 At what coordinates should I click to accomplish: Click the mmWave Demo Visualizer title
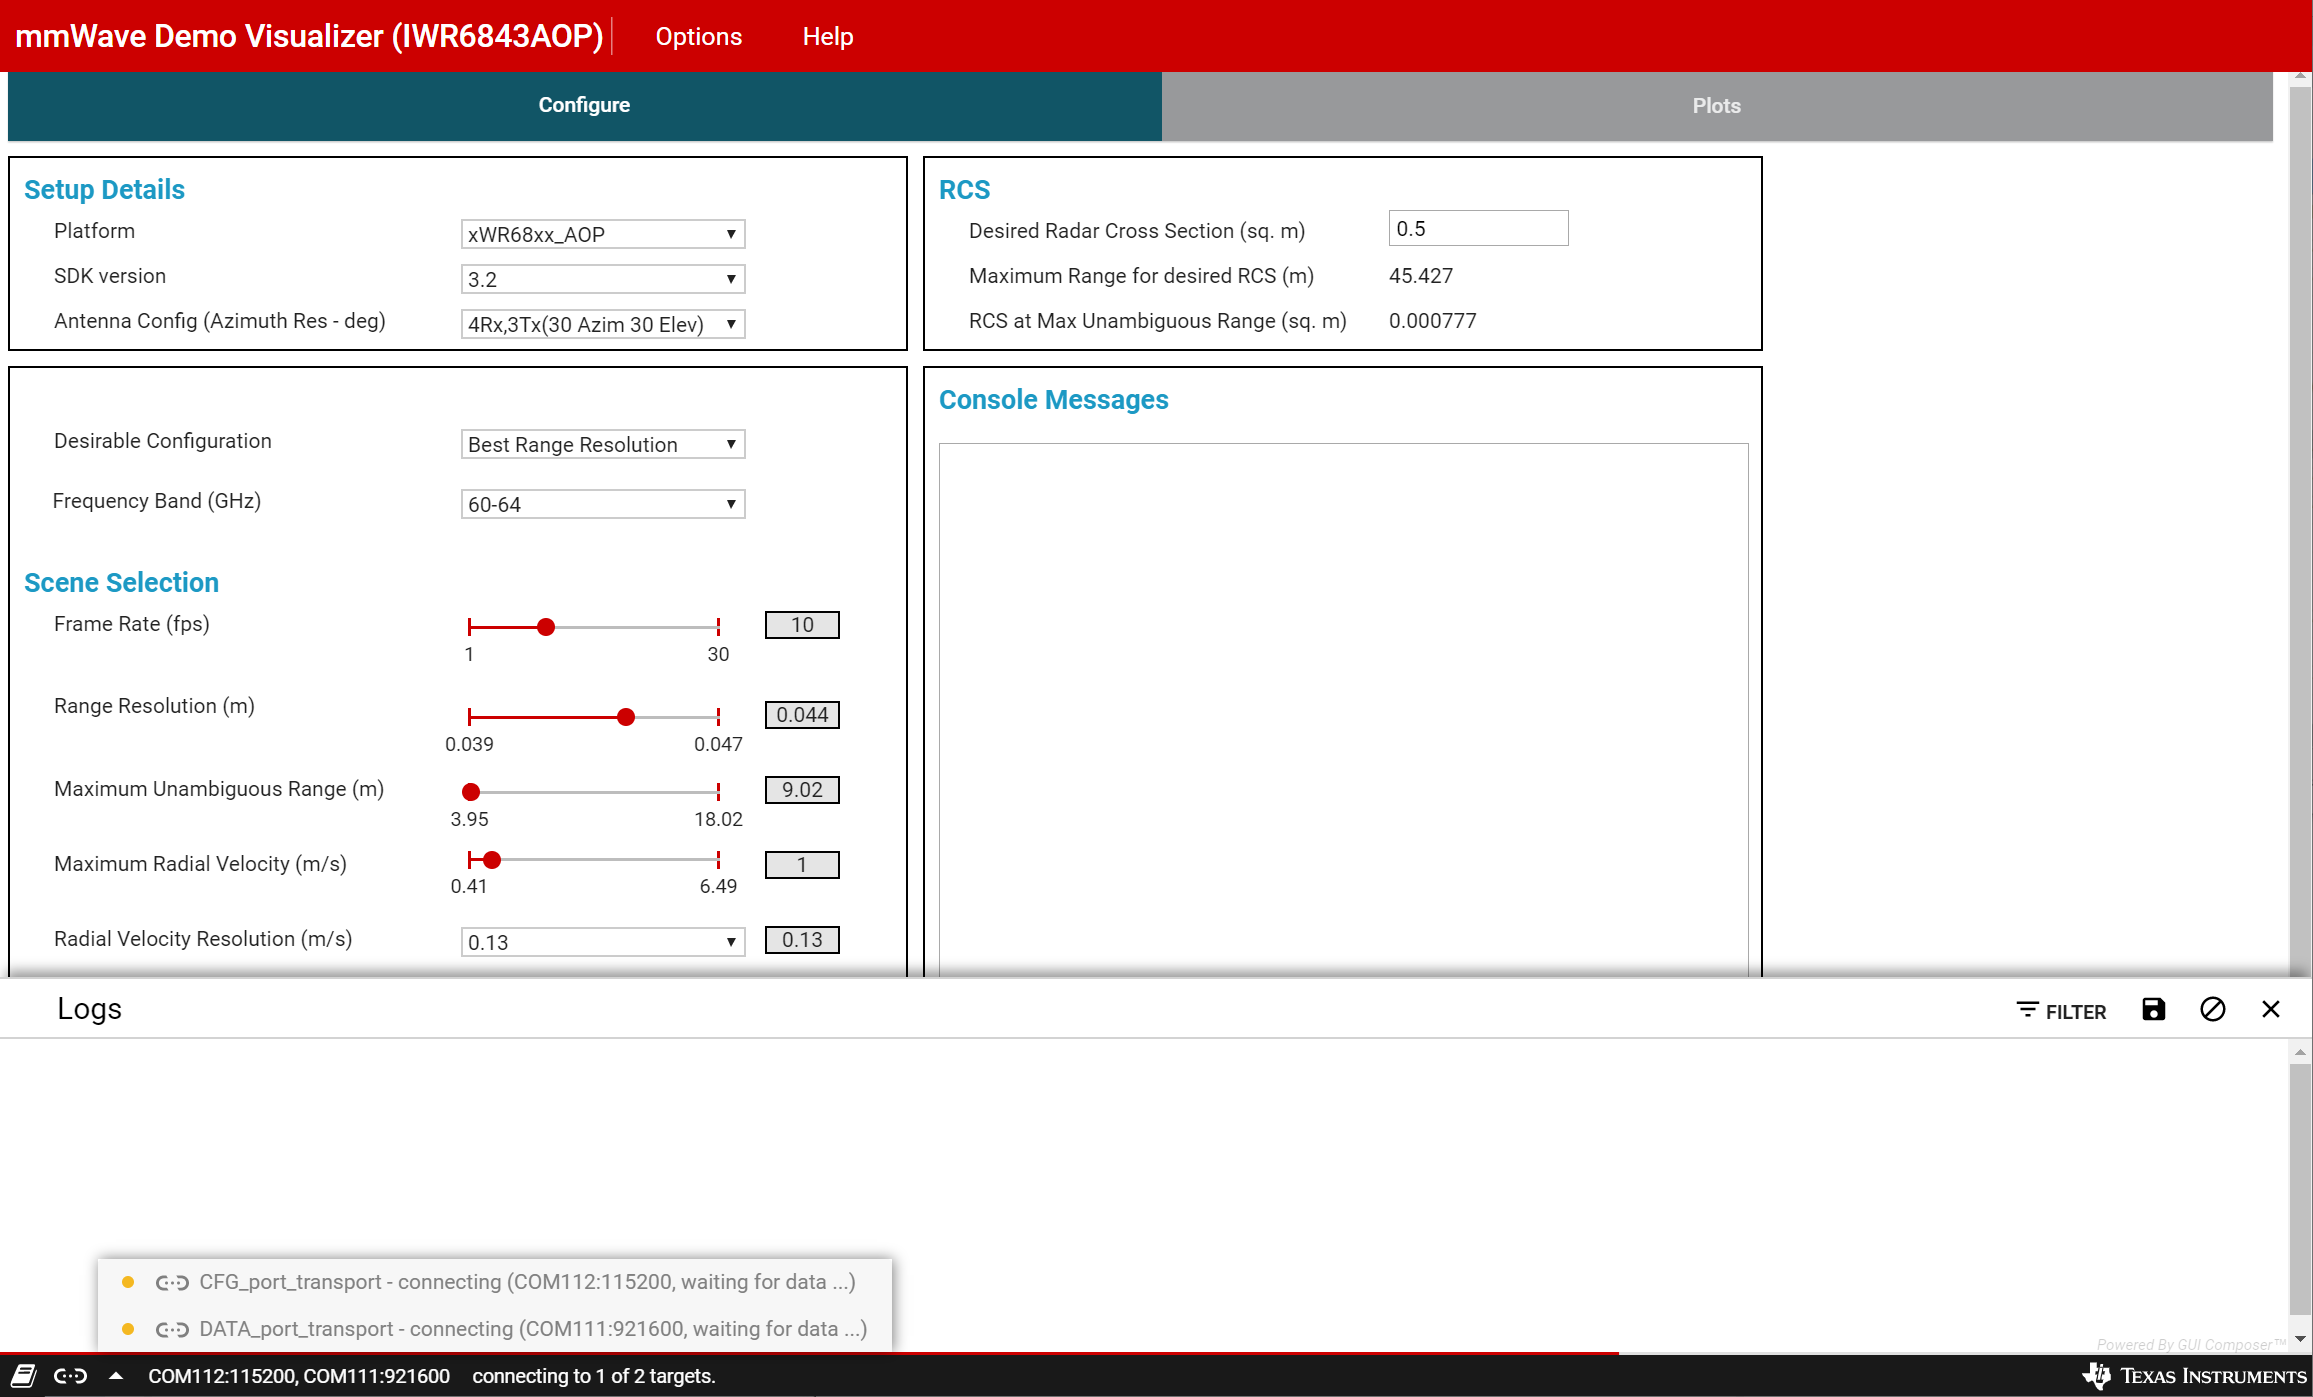(309, 36)
